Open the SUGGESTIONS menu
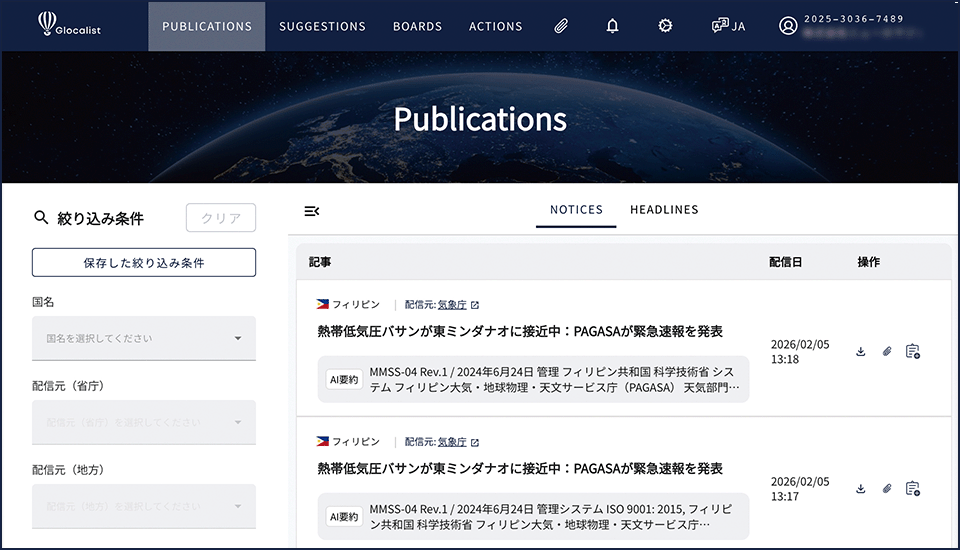The width and height of the screenshot is (960, 550). coord(322,26)
